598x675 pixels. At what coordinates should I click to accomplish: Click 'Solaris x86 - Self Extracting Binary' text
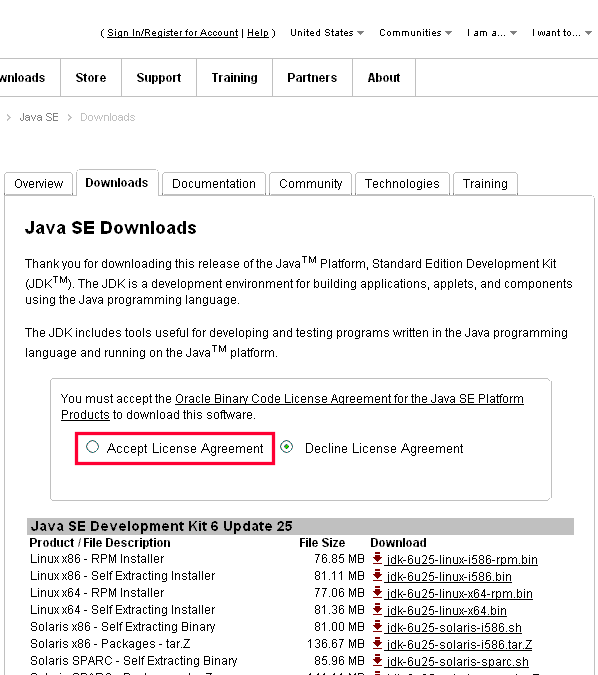point(122,626)
